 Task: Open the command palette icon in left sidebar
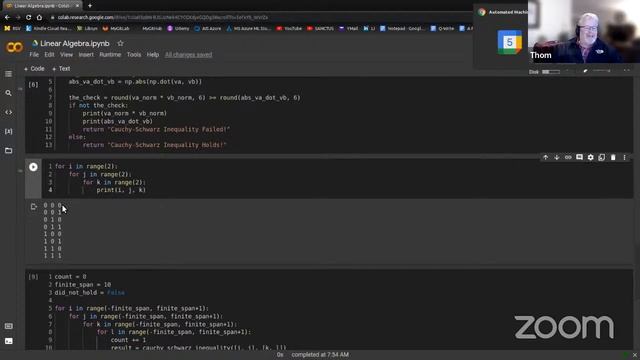point(9,326)
